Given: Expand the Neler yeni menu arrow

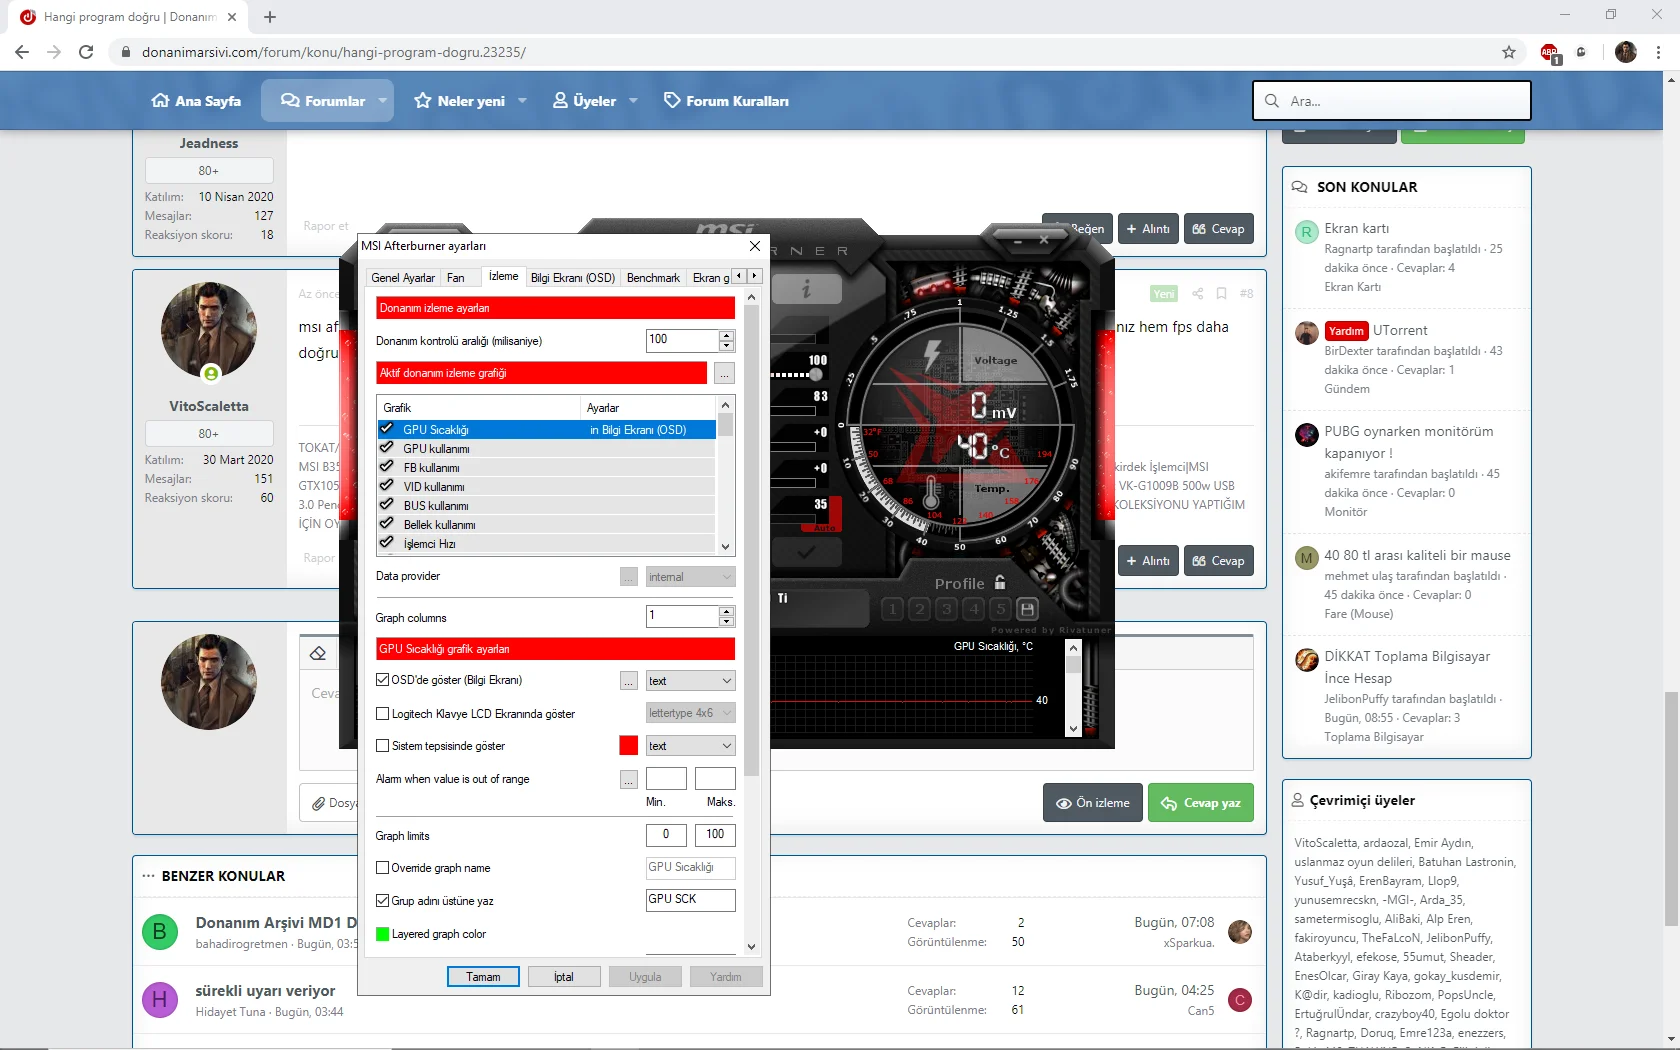Looking at the screenshot, I should coord(522,101).
